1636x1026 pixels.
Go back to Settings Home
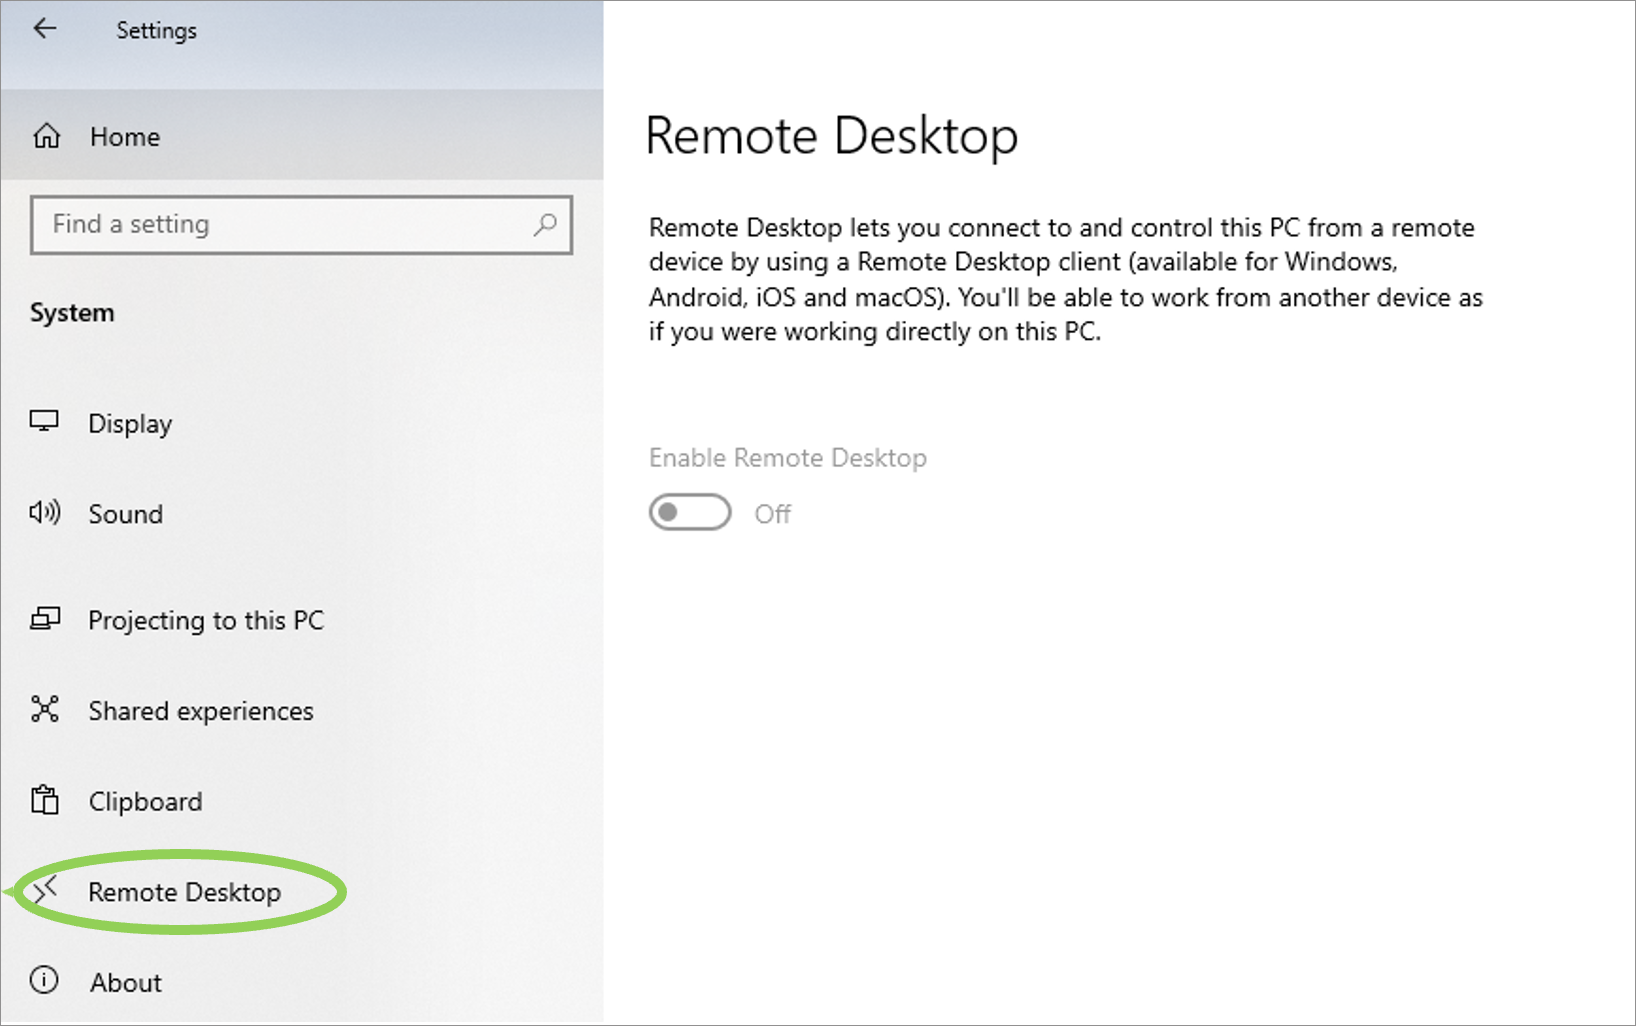[123, 136]
